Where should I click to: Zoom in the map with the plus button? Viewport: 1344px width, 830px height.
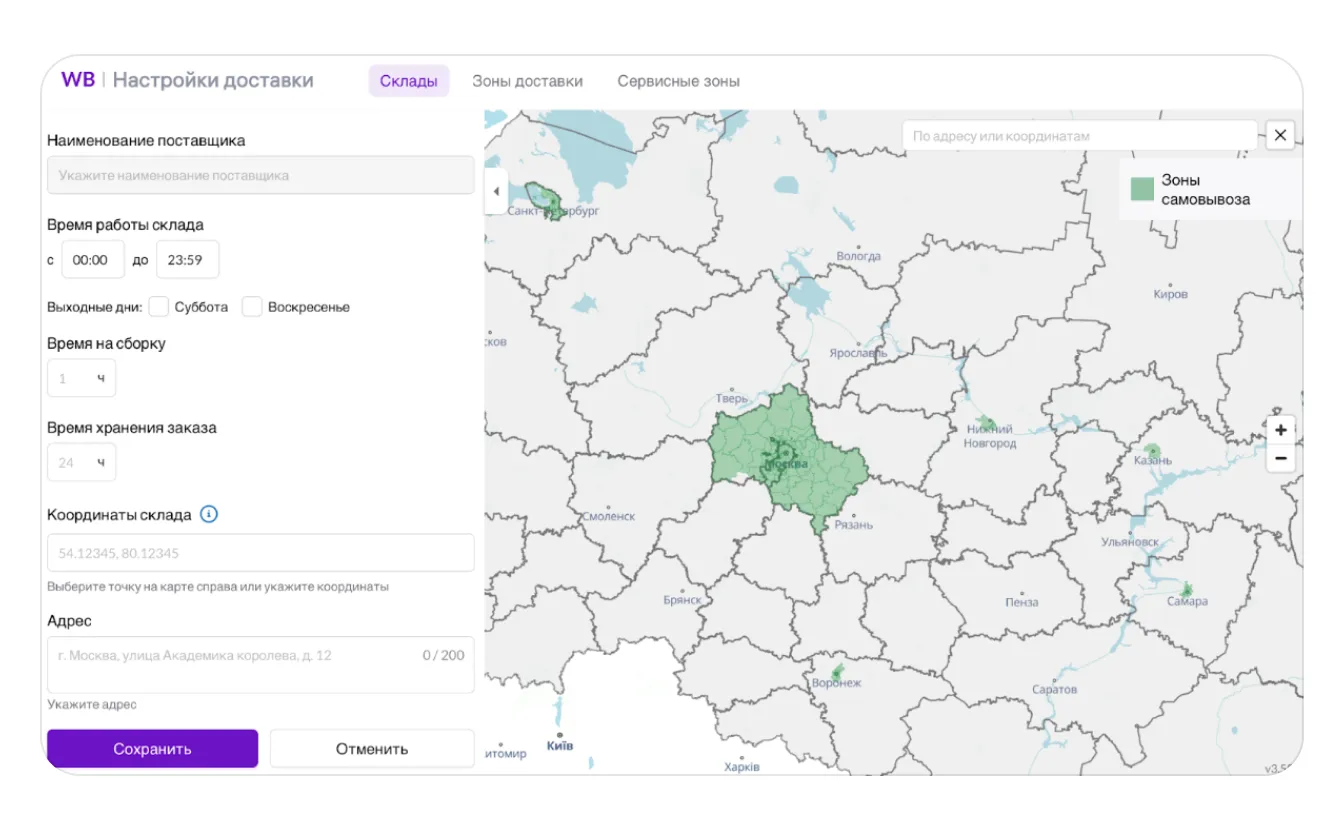click(x=1281, y=430)
